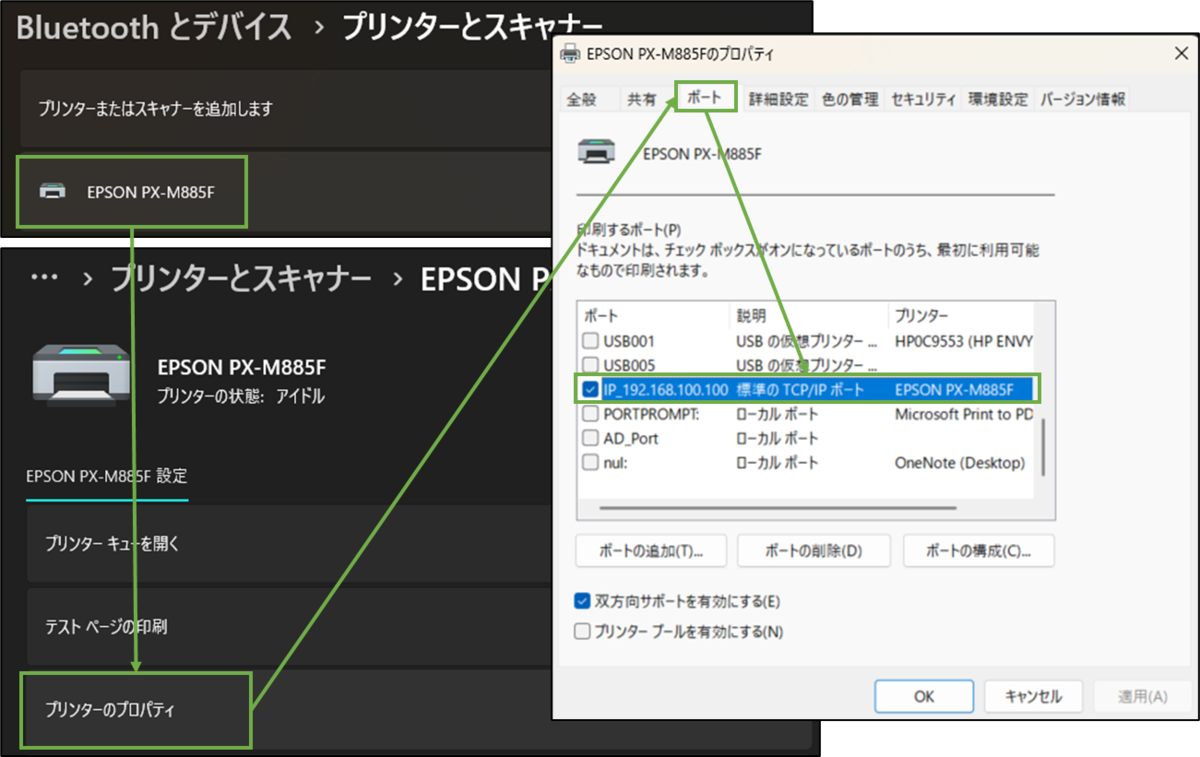Screen dimensions: 1200x757
Task: Check the USB005 port checkbox
Action: [590, 365]
